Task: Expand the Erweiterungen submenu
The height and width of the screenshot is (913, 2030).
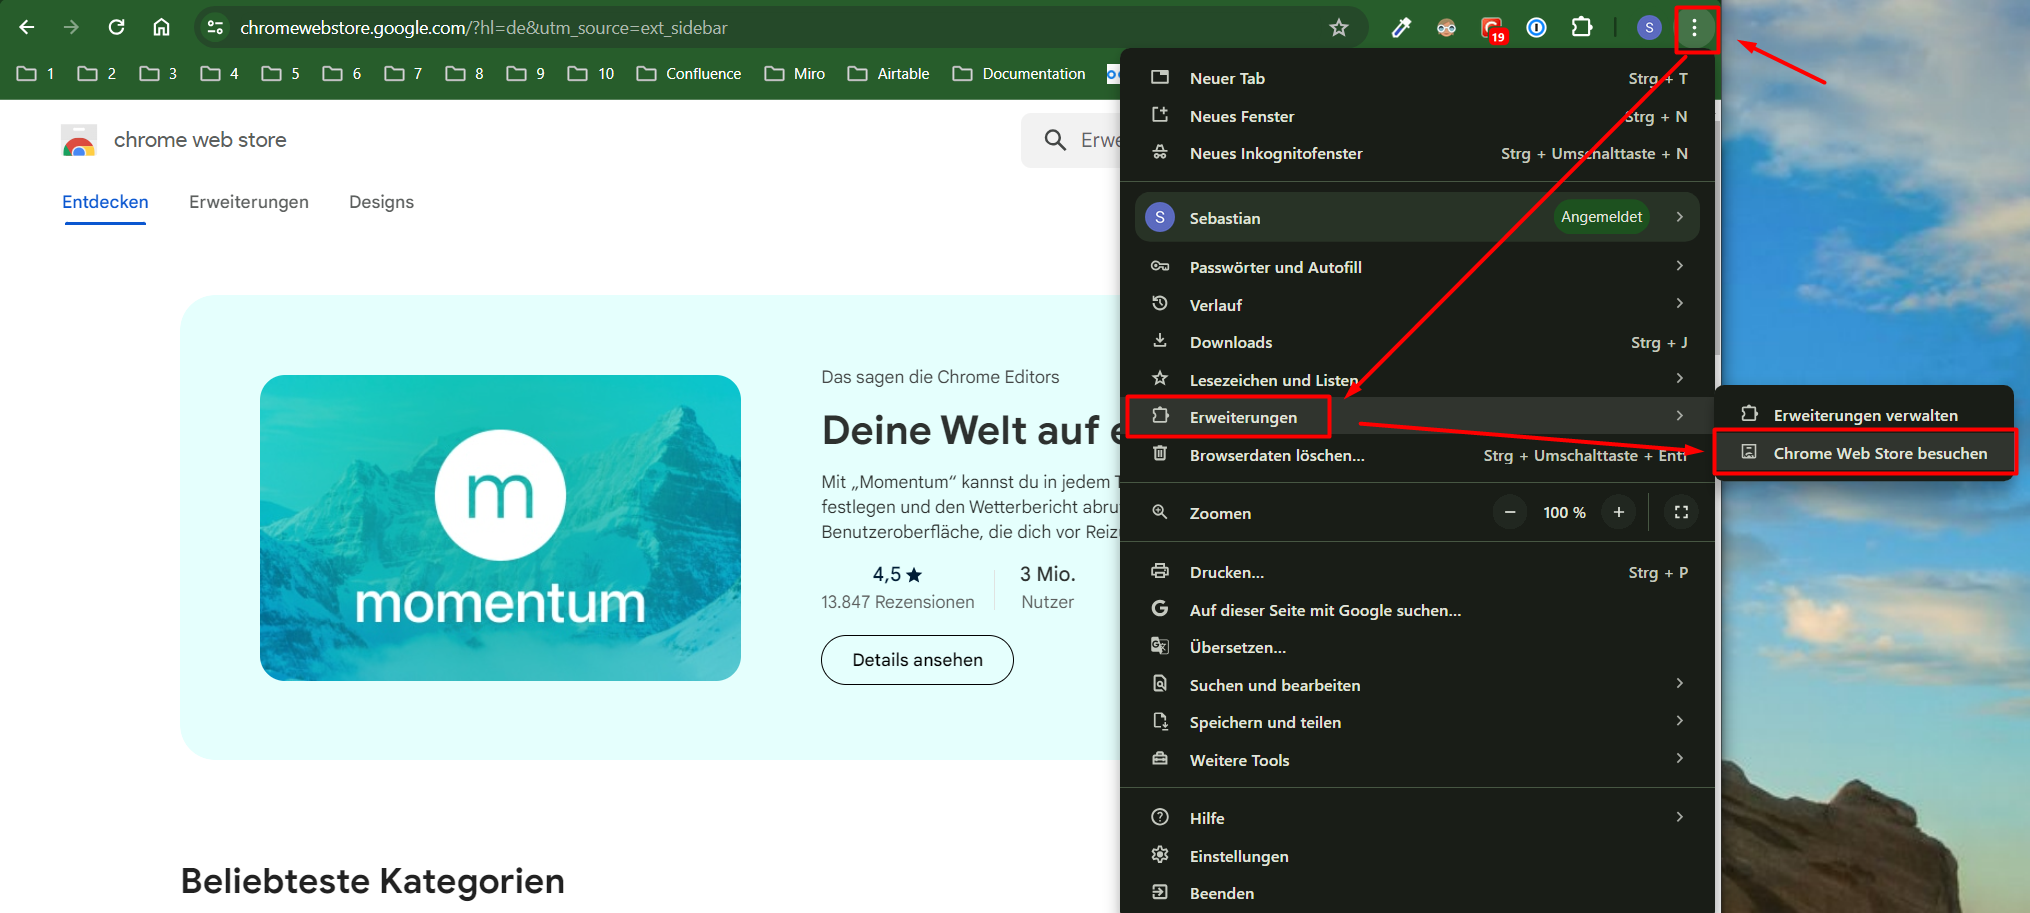Action: 1418,417
